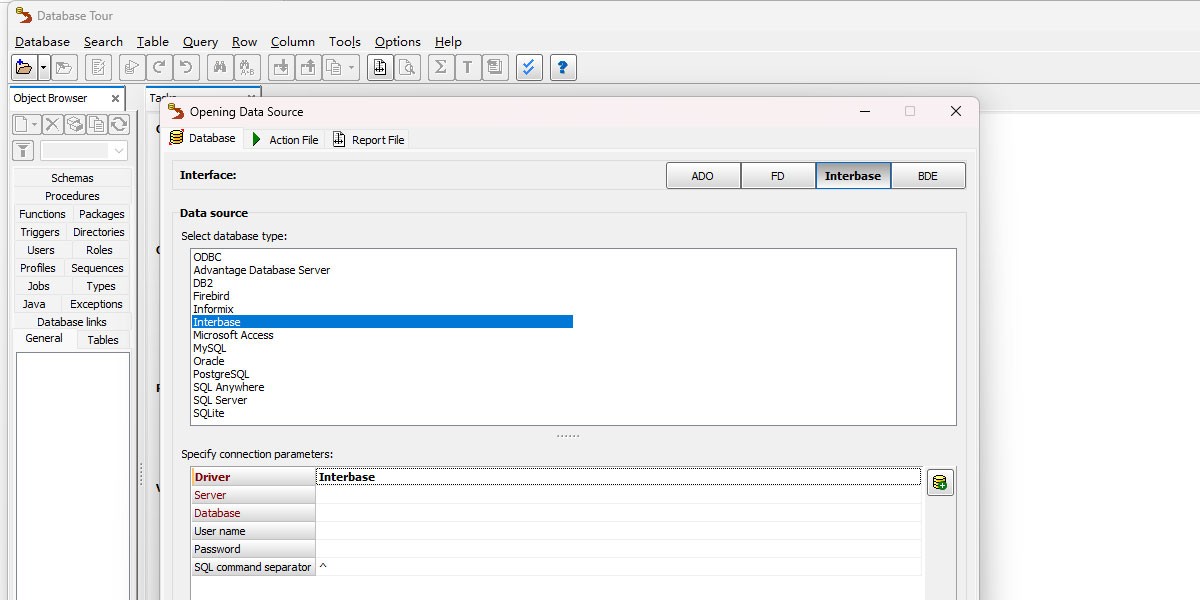
Task: Select the Sequences tab in Object Browser
Action: click(x=97, y=268)
